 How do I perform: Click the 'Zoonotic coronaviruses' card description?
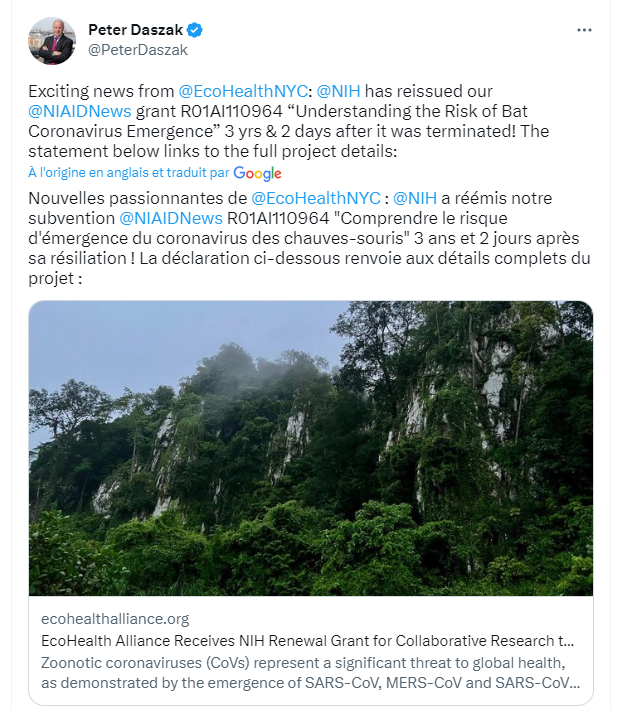309,672
